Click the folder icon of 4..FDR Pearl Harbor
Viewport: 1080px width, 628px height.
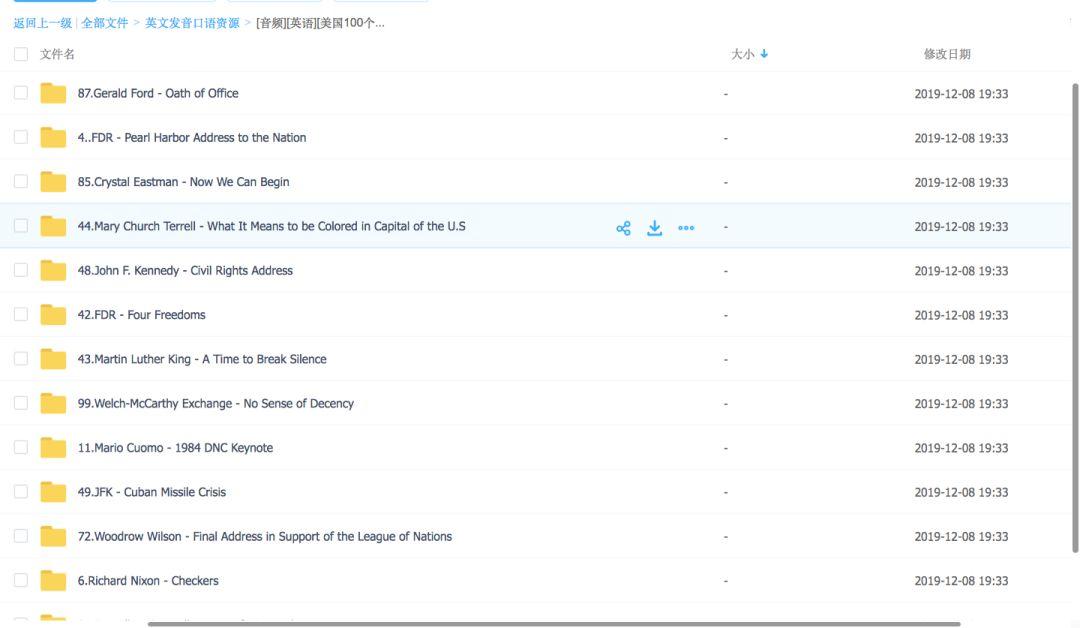click(x=53, y=137)
